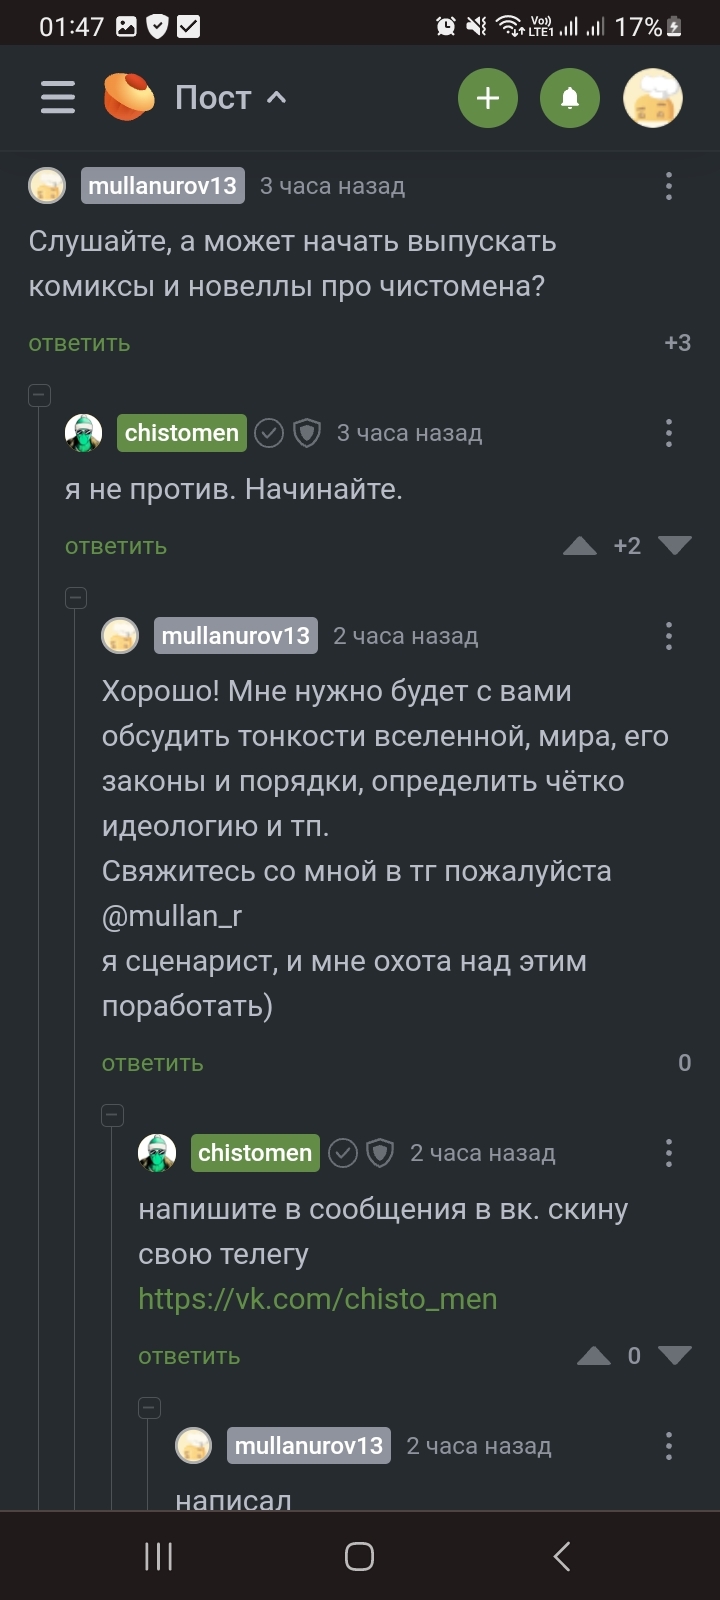Open the user profile avatar in header

652,97
